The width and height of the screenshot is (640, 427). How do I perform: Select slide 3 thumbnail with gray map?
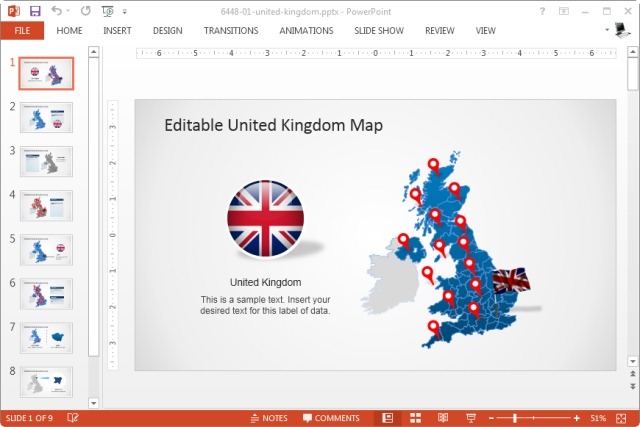point(46,162)
